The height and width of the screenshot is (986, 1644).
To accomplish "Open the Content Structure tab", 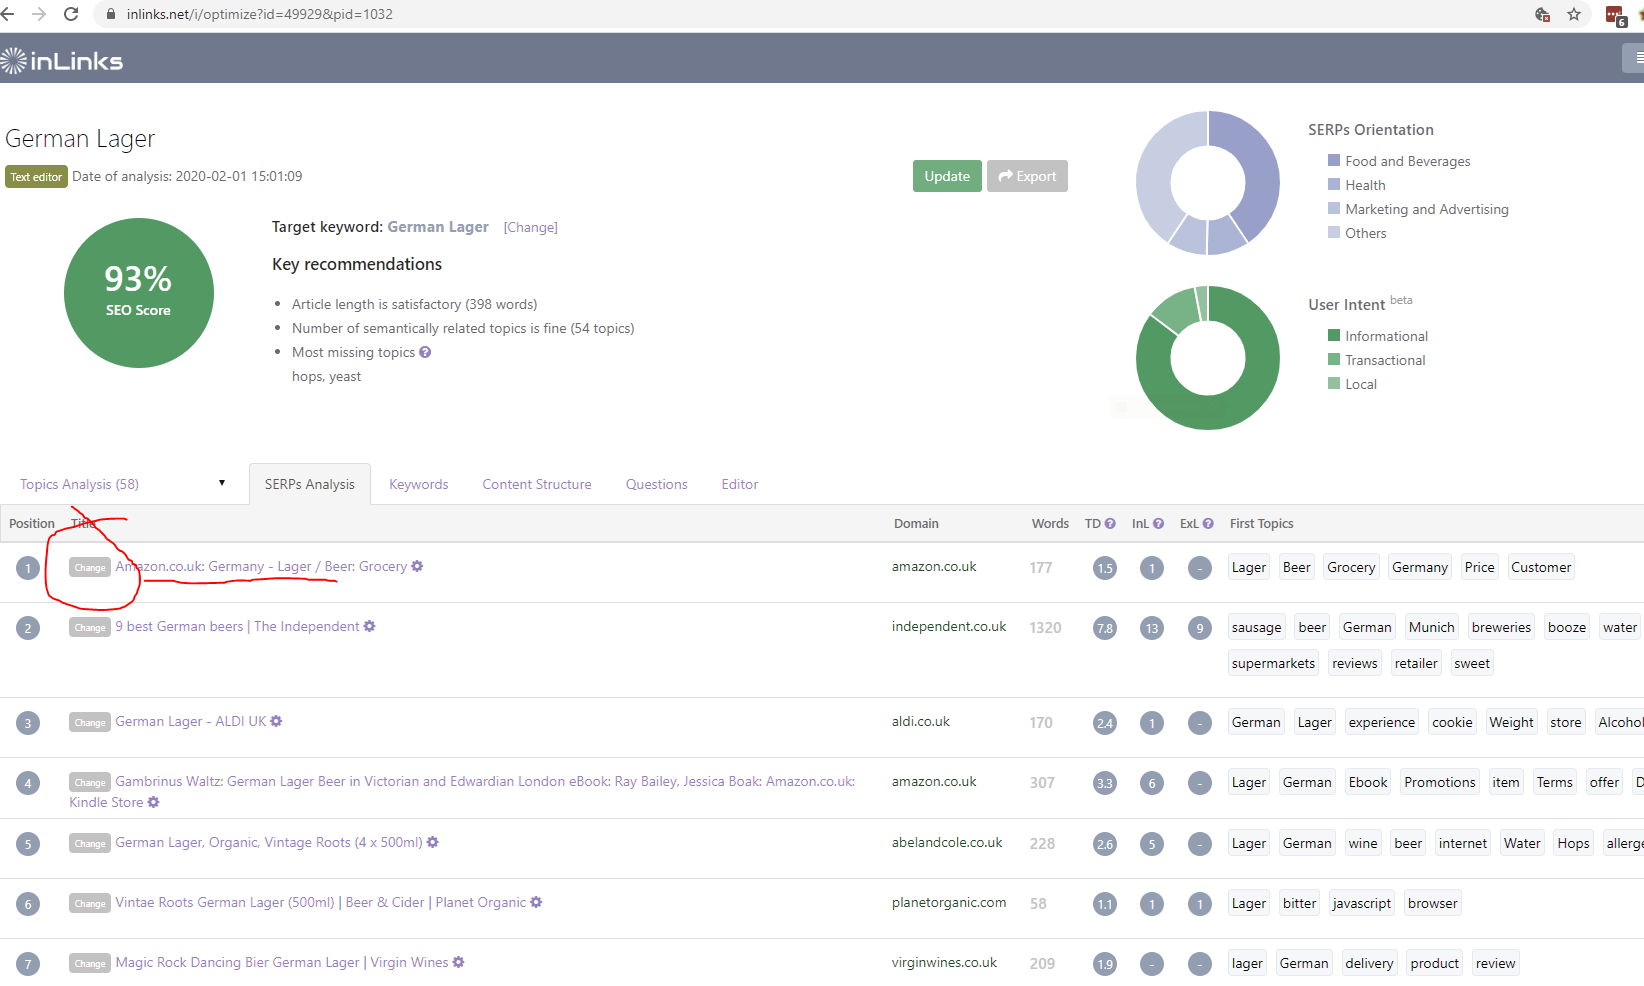I will pyautogui.click(x=537, y=484).
